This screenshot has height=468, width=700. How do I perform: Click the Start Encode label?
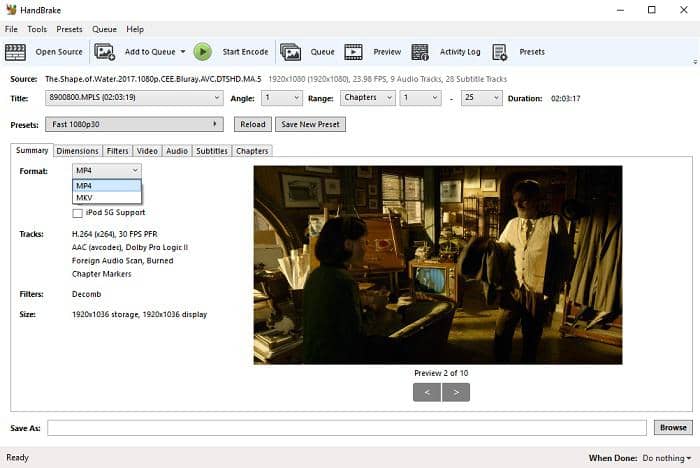tap(246, 52)
